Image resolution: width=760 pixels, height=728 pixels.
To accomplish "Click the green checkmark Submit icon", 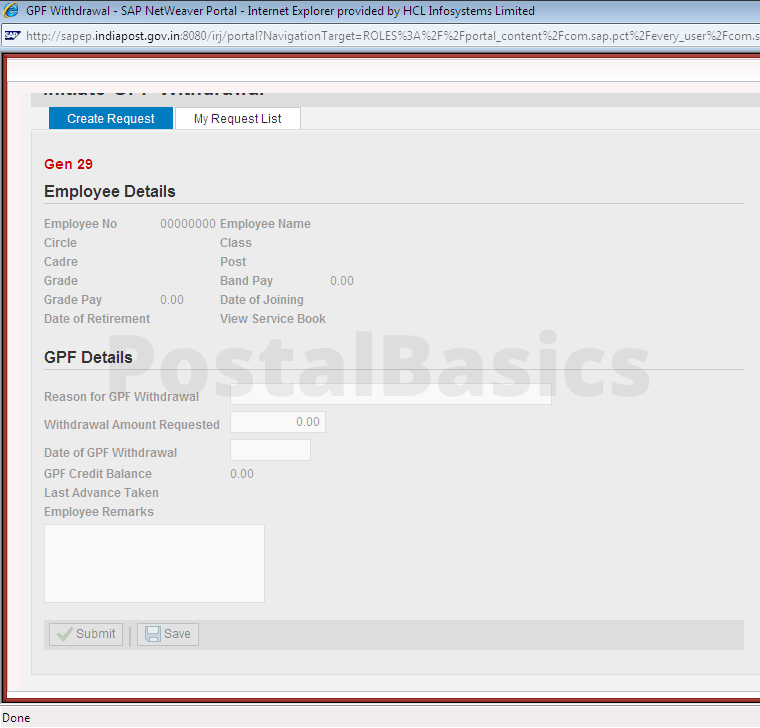I will tap(65, 634).
